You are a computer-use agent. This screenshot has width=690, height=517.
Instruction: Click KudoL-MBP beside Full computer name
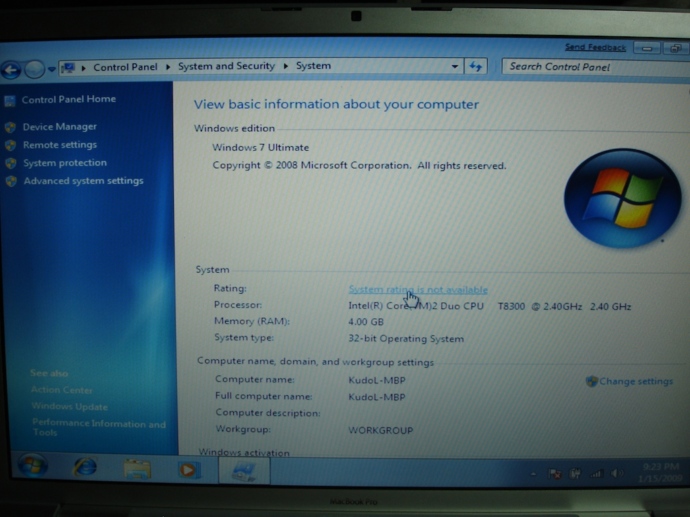[377, 397]
